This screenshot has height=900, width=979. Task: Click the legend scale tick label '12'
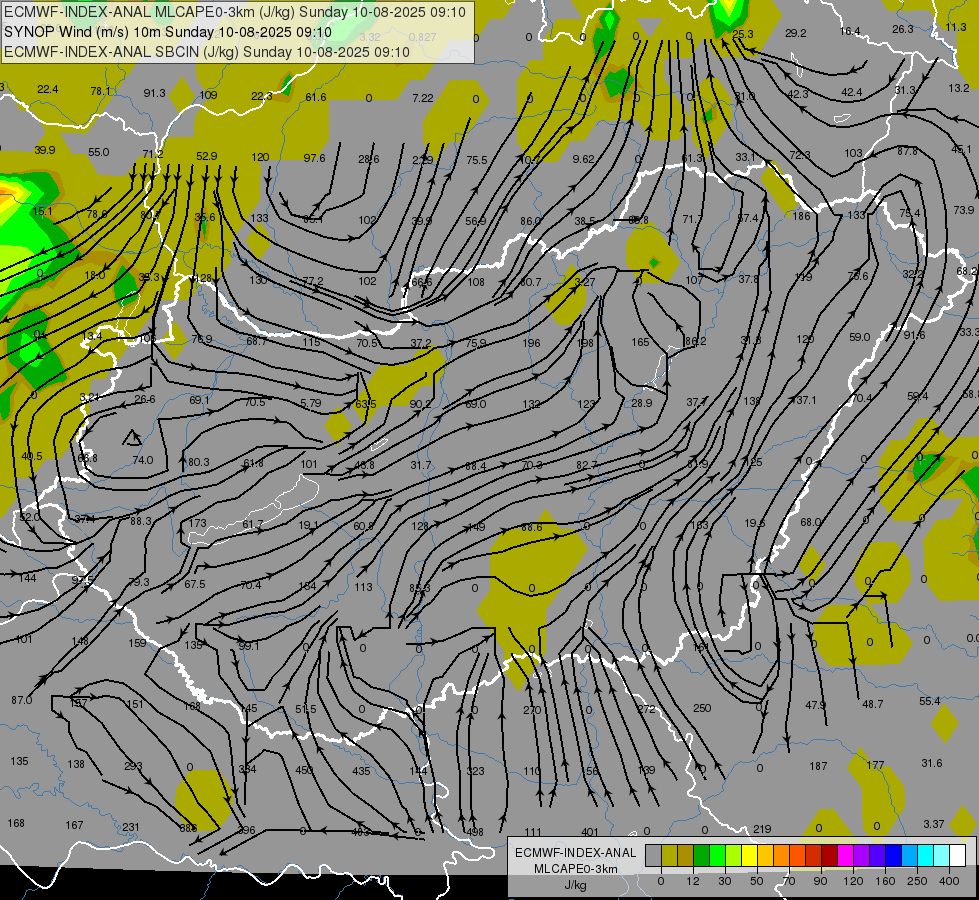tap(693, 881)
